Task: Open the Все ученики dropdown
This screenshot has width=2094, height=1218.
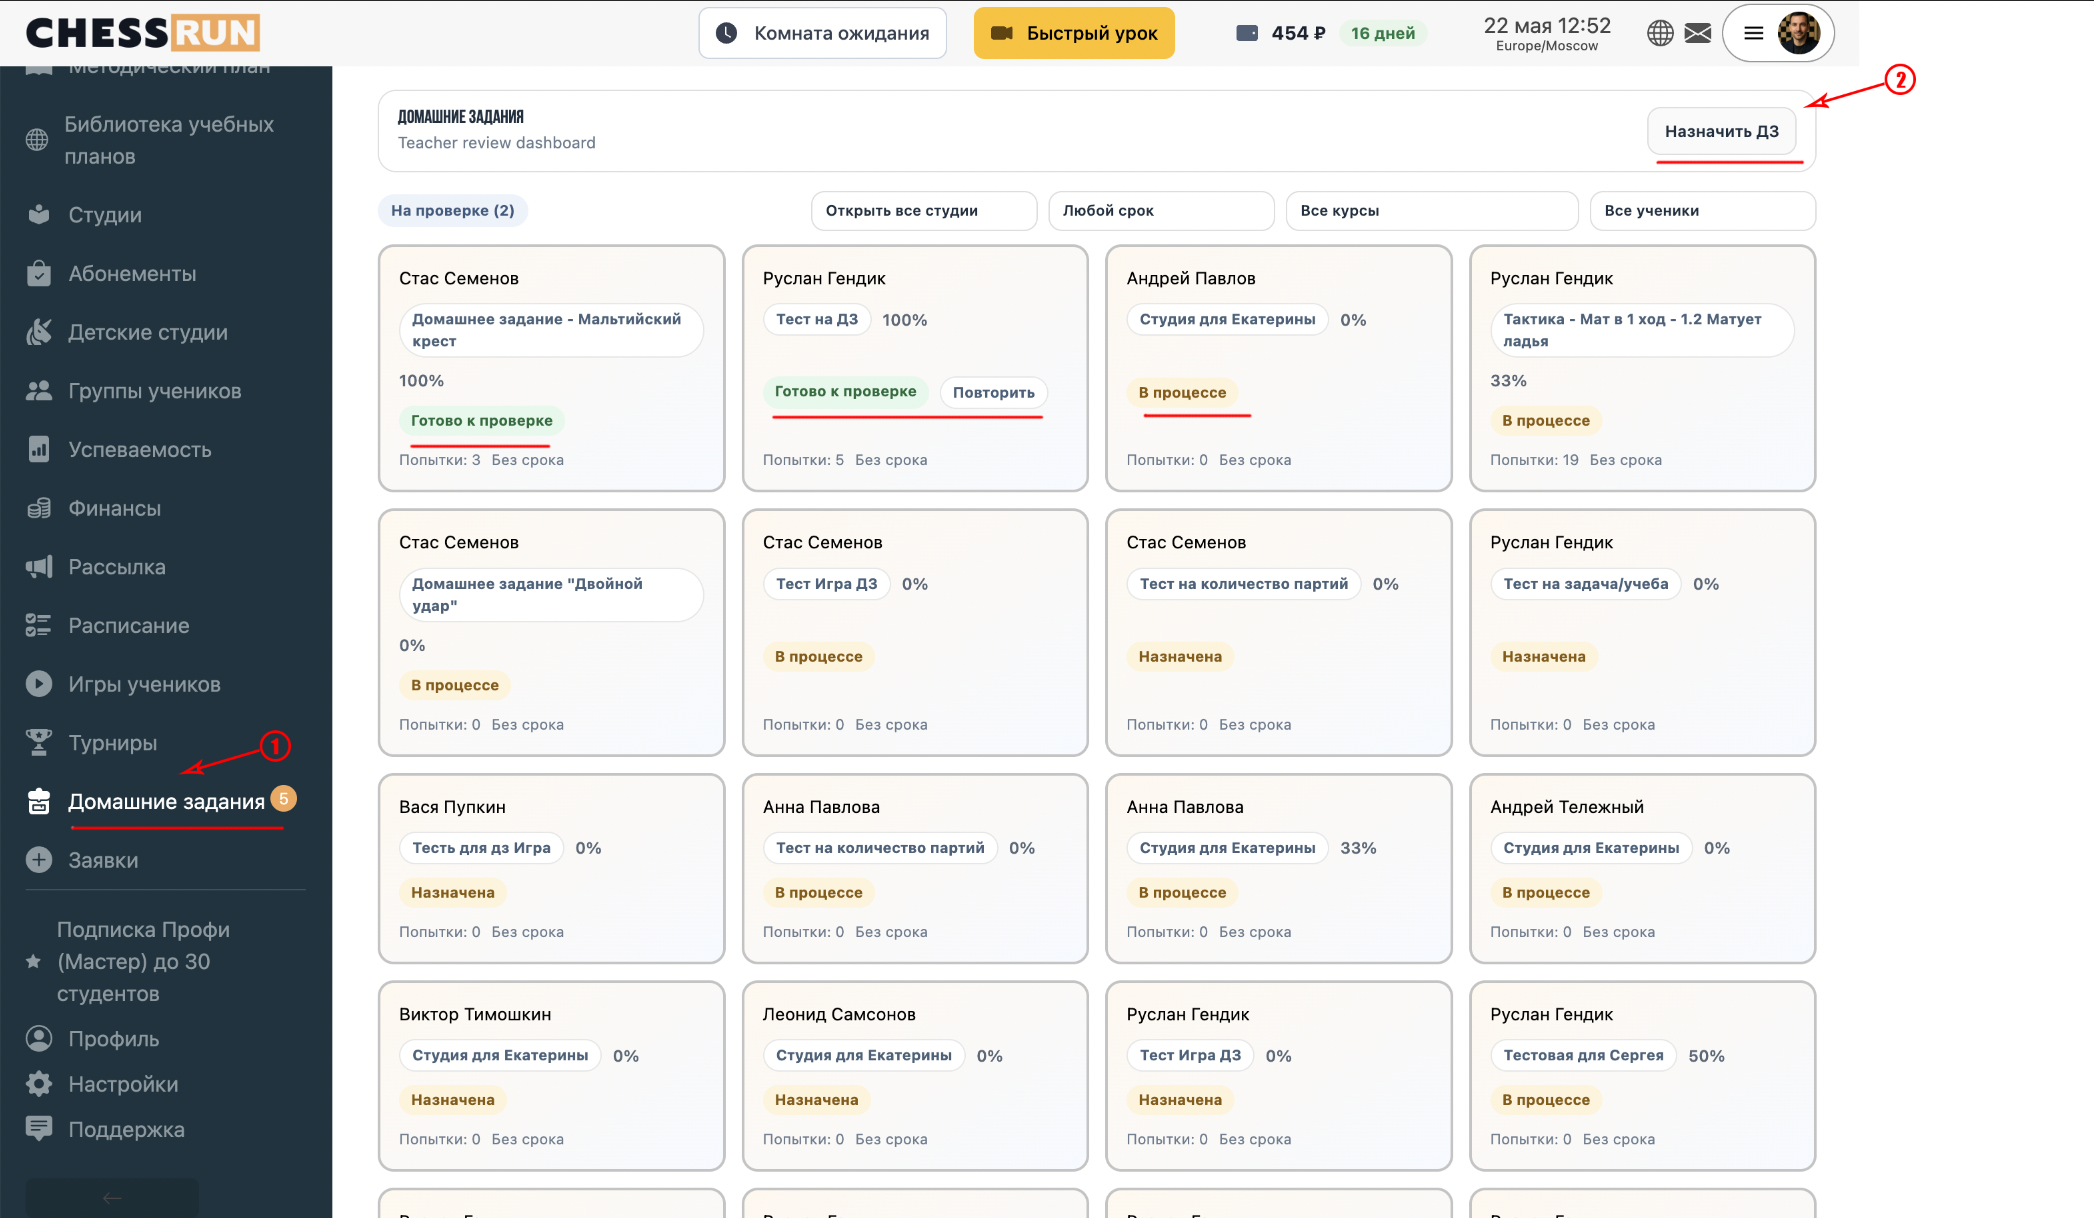Action: tap(1702, 211)
